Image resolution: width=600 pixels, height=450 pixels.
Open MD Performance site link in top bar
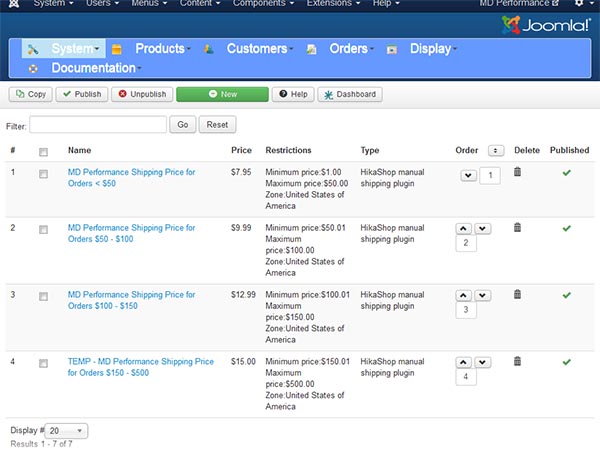pyautogui.click(x=519, y=3)
